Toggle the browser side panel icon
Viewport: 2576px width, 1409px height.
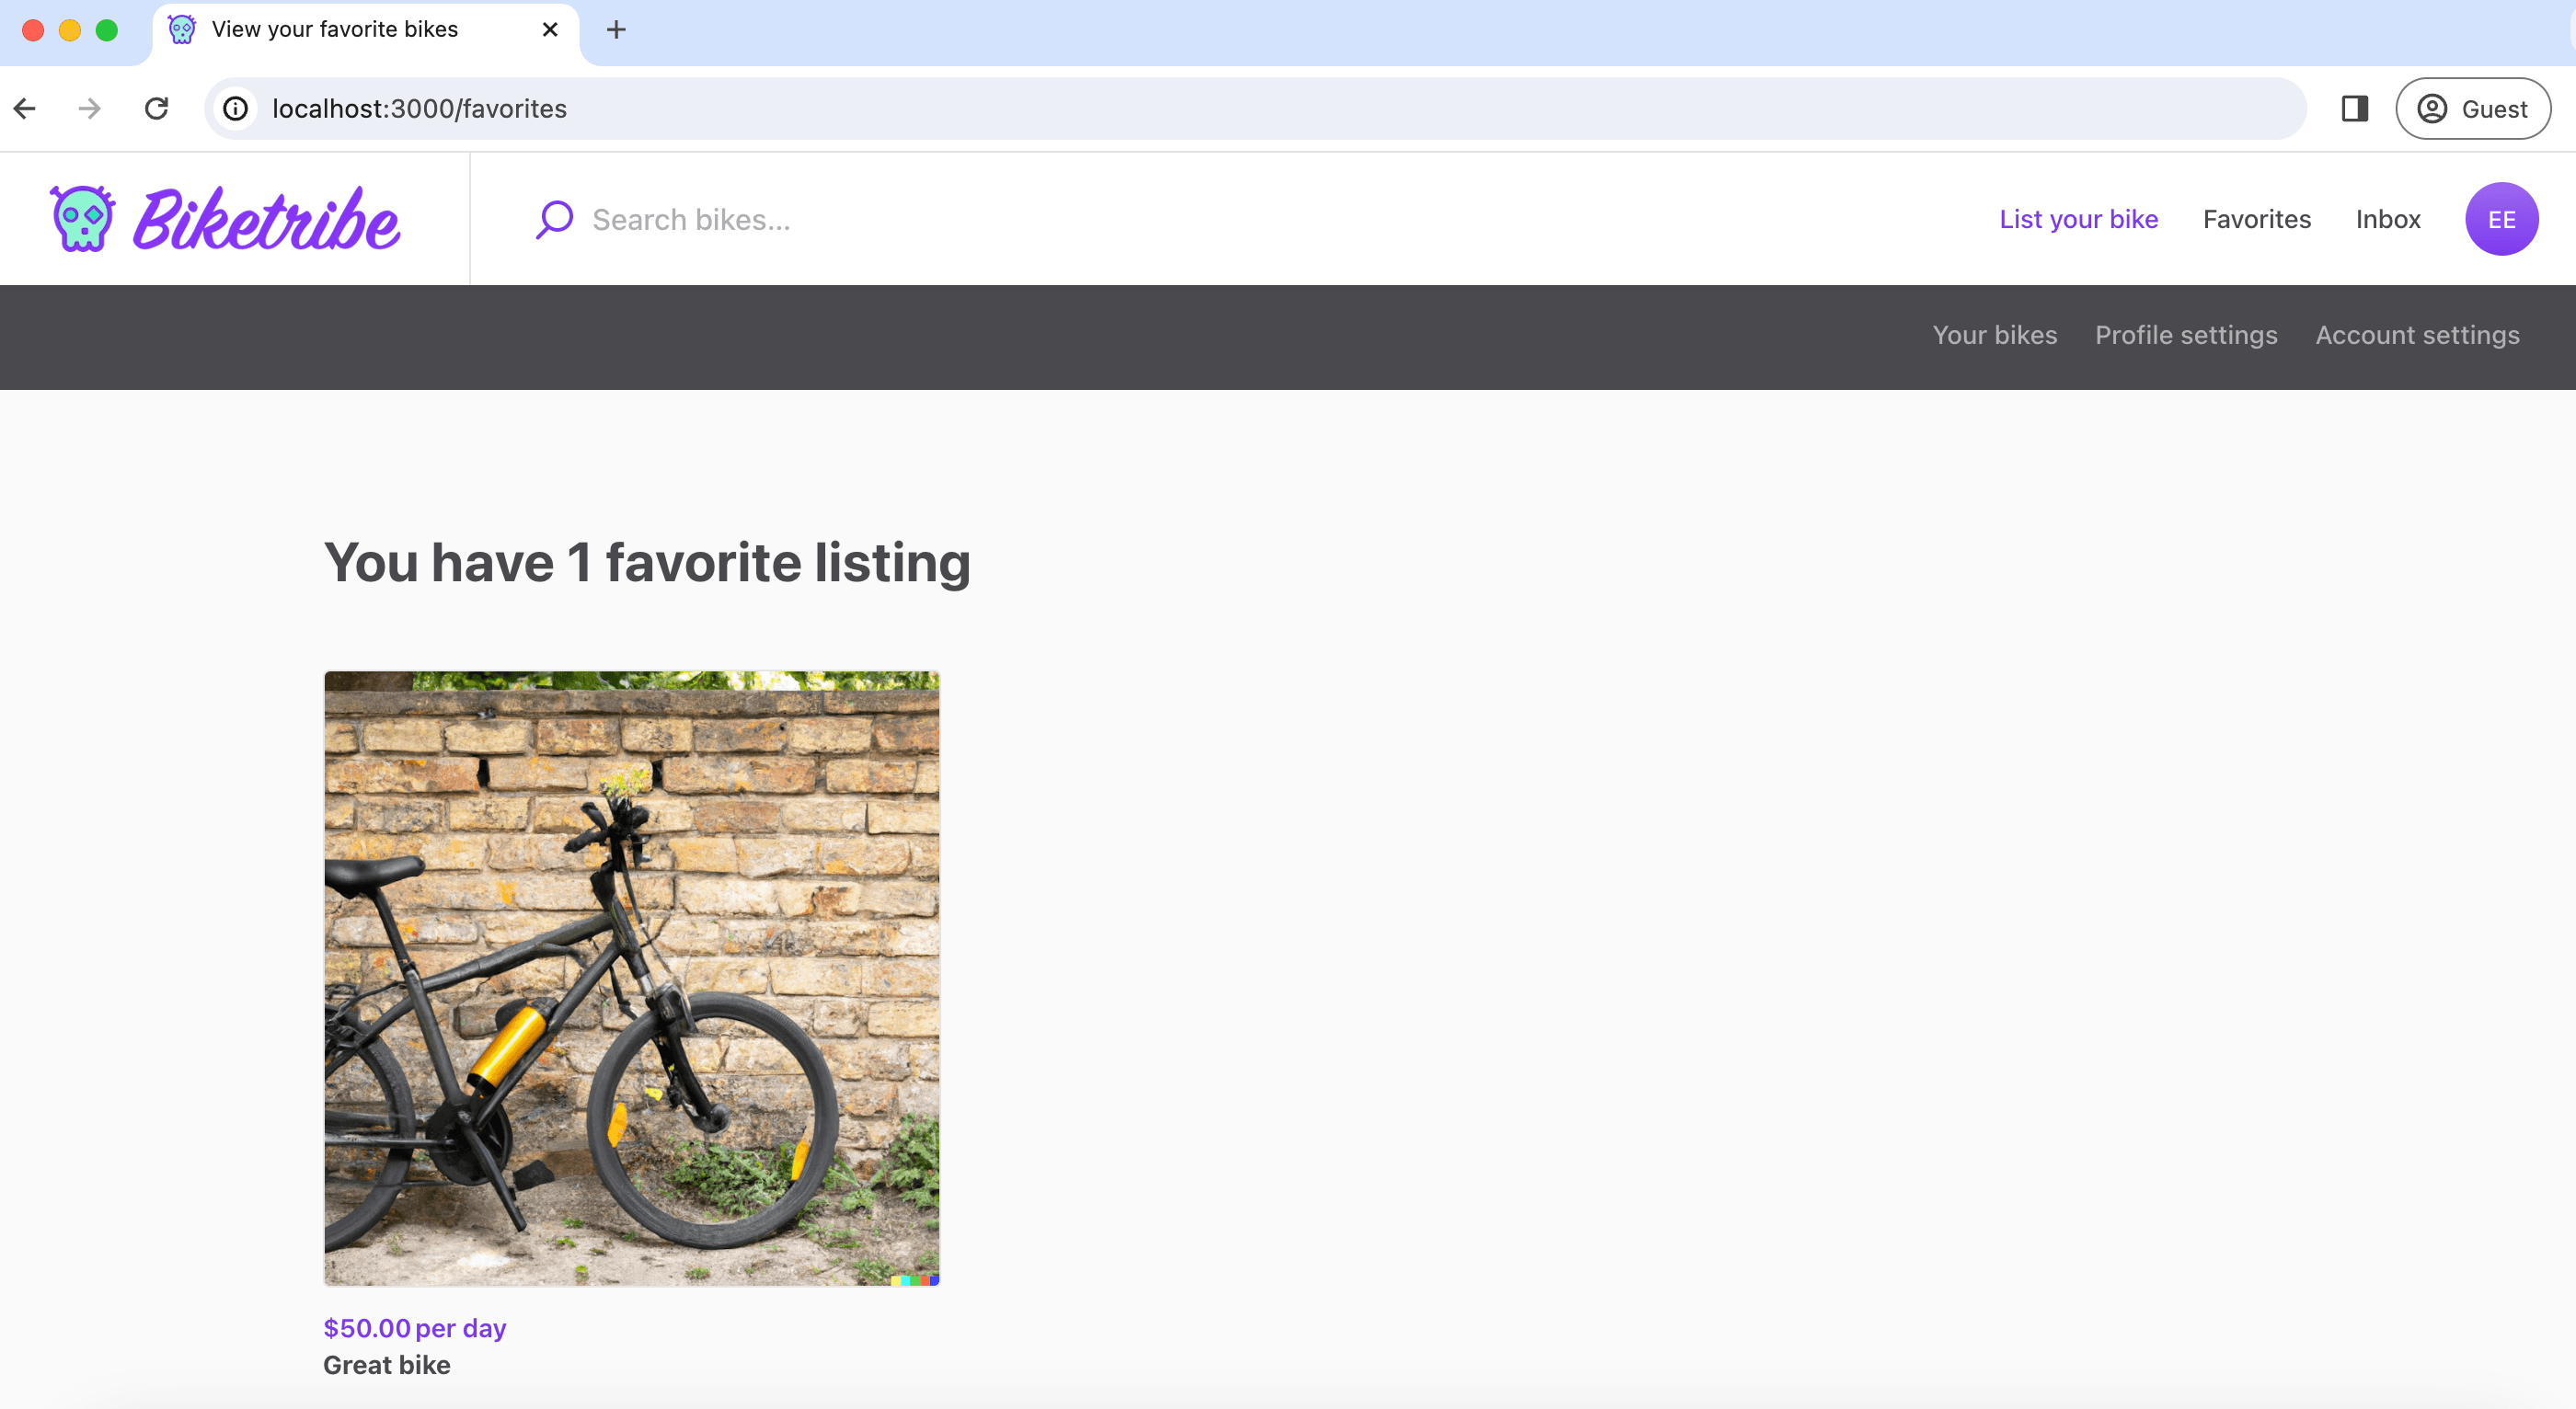click(x=2354, y=108)
